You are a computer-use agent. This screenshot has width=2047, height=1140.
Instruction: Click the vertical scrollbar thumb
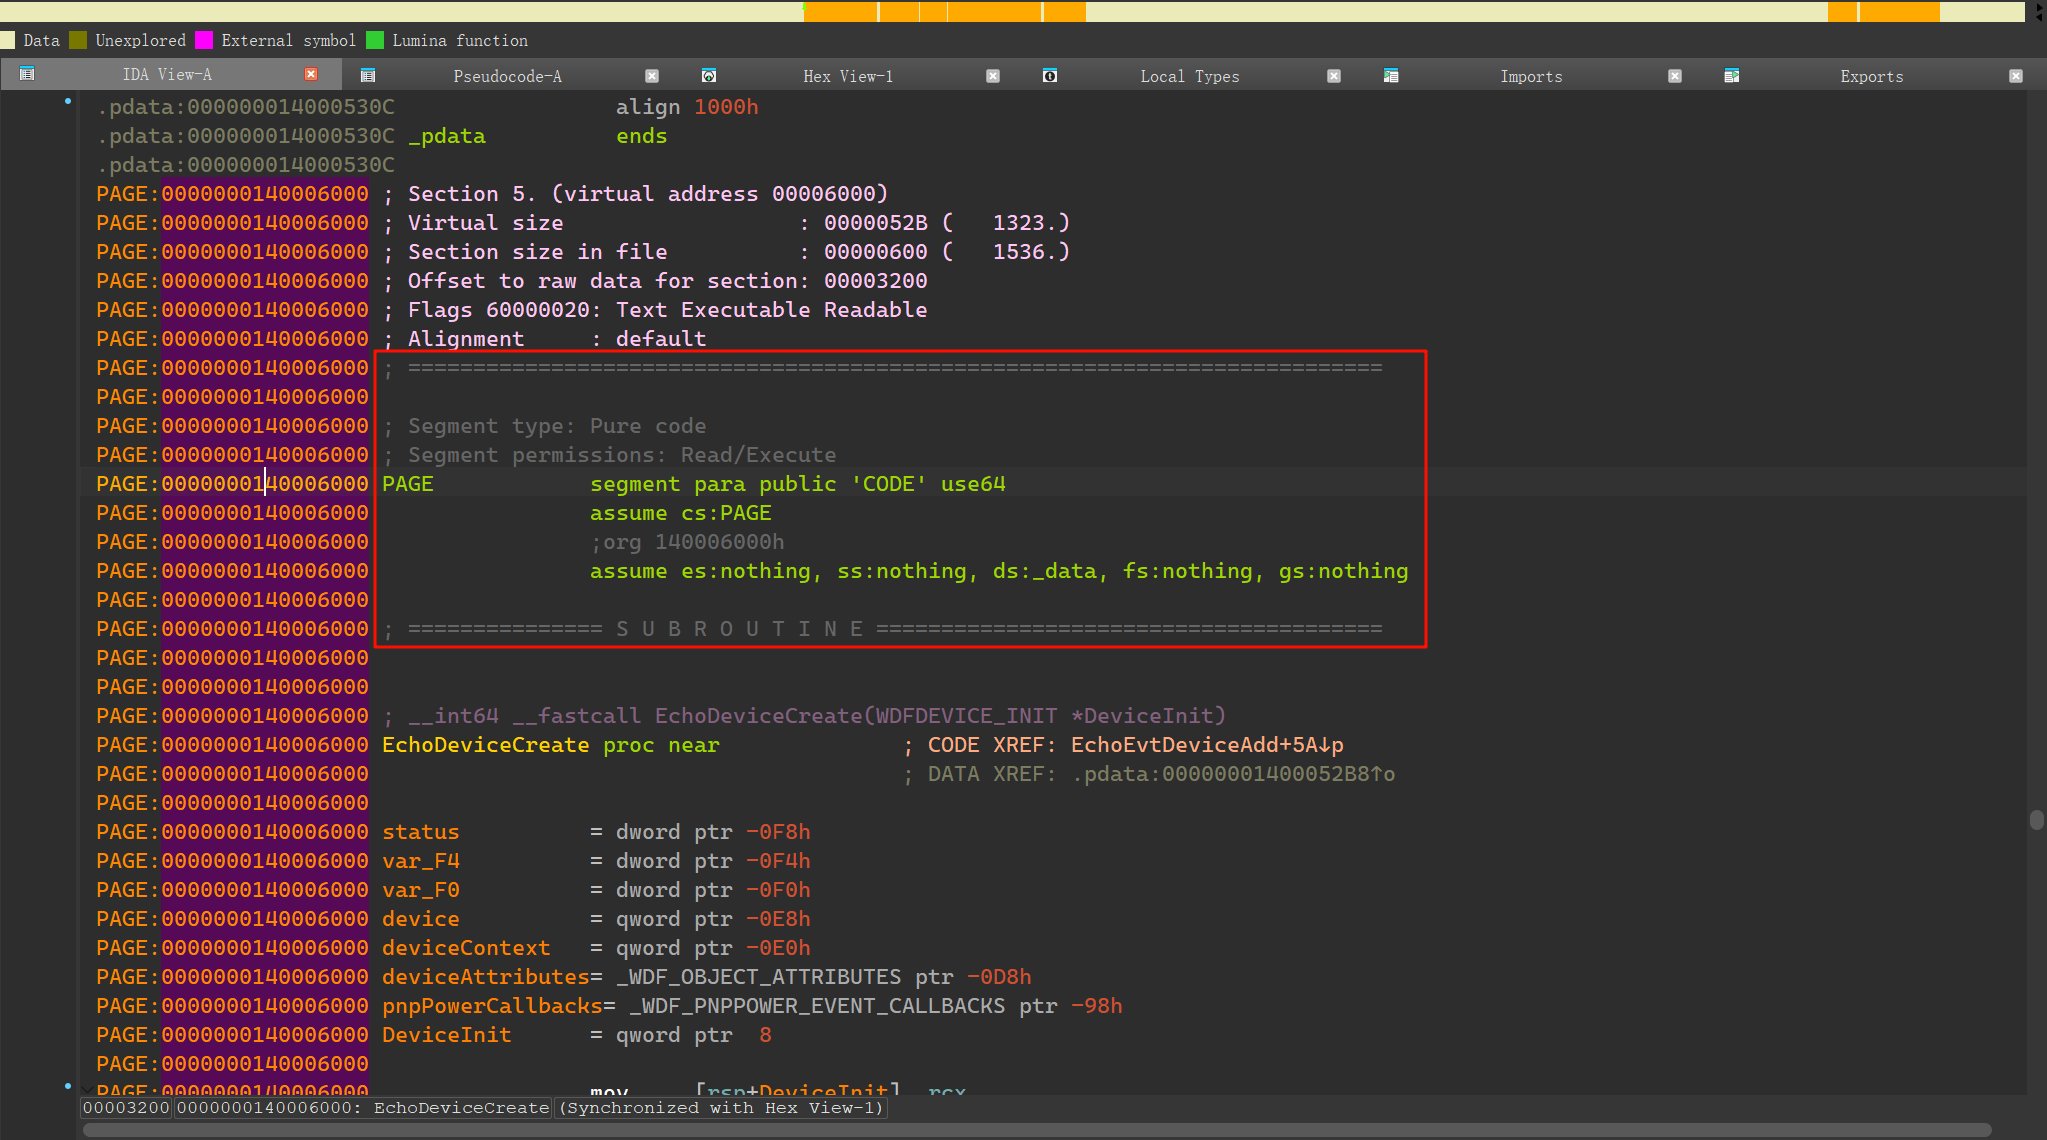pyautogui.click(x=2036, y=820)
